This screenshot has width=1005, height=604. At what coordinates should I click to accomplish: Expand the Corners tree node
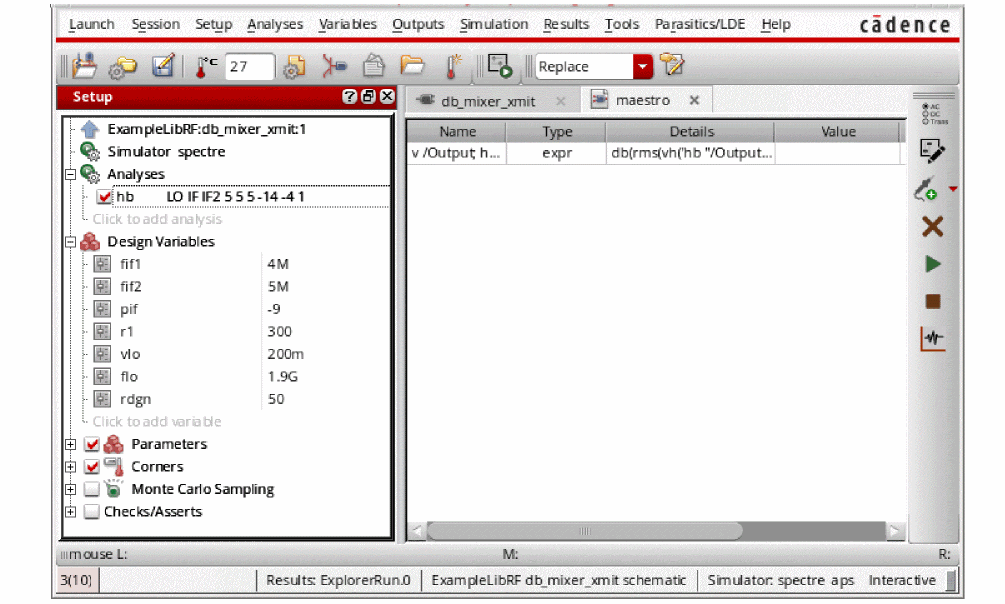[71, 467]
